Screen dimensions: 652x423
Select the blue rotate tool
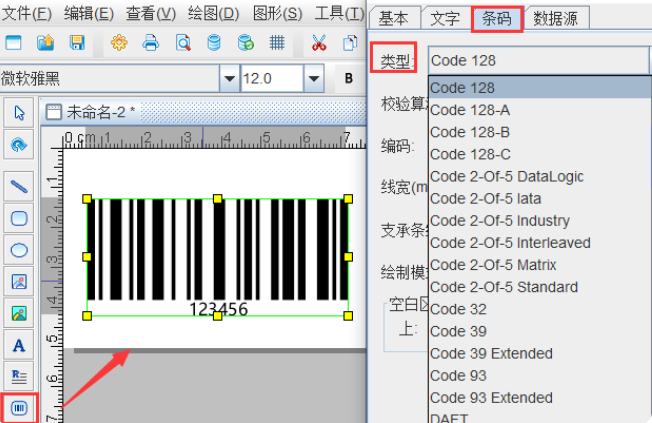tap(19, 144)
